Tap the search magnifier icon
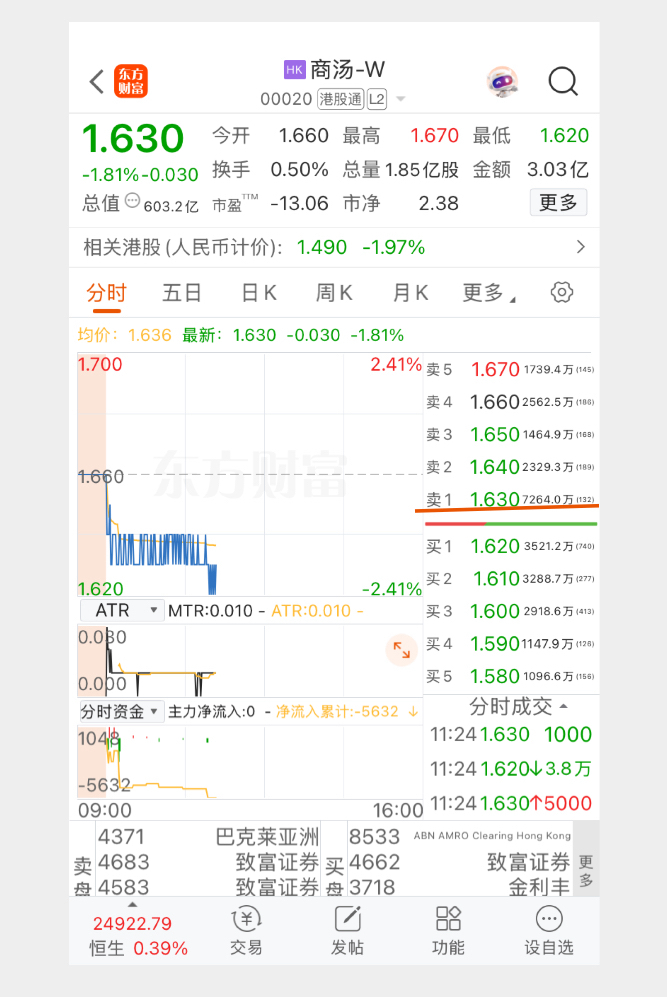The image size is (667, 997). point(563,81)
